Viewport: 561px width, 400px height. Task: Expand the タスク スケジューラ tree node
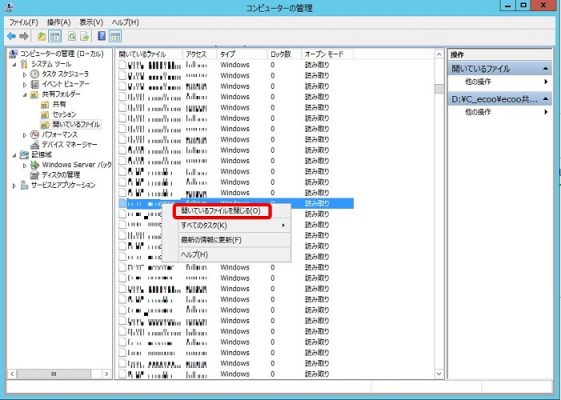pyautogui.click(x=25, y=74)
